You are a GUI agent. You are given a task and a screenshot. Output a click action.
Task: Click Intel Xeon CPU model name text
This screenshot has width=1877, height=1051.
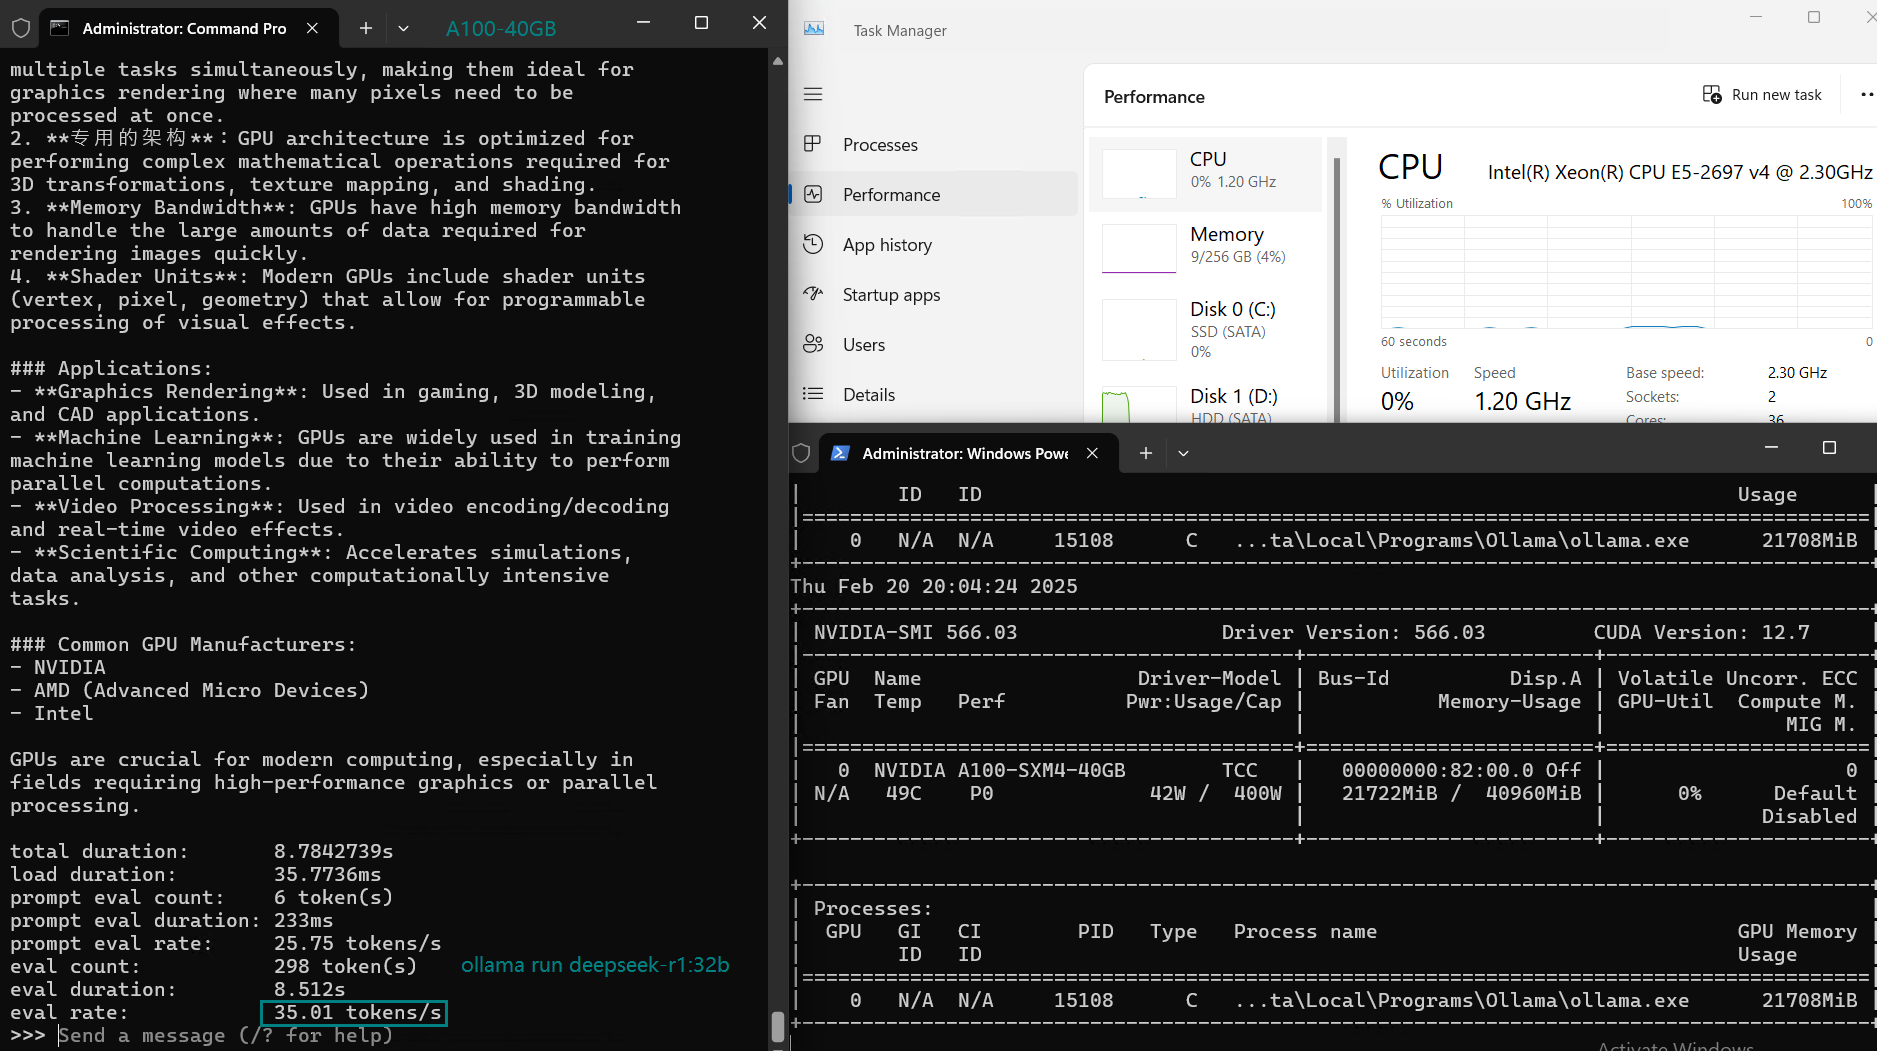tap(1680, 172)
